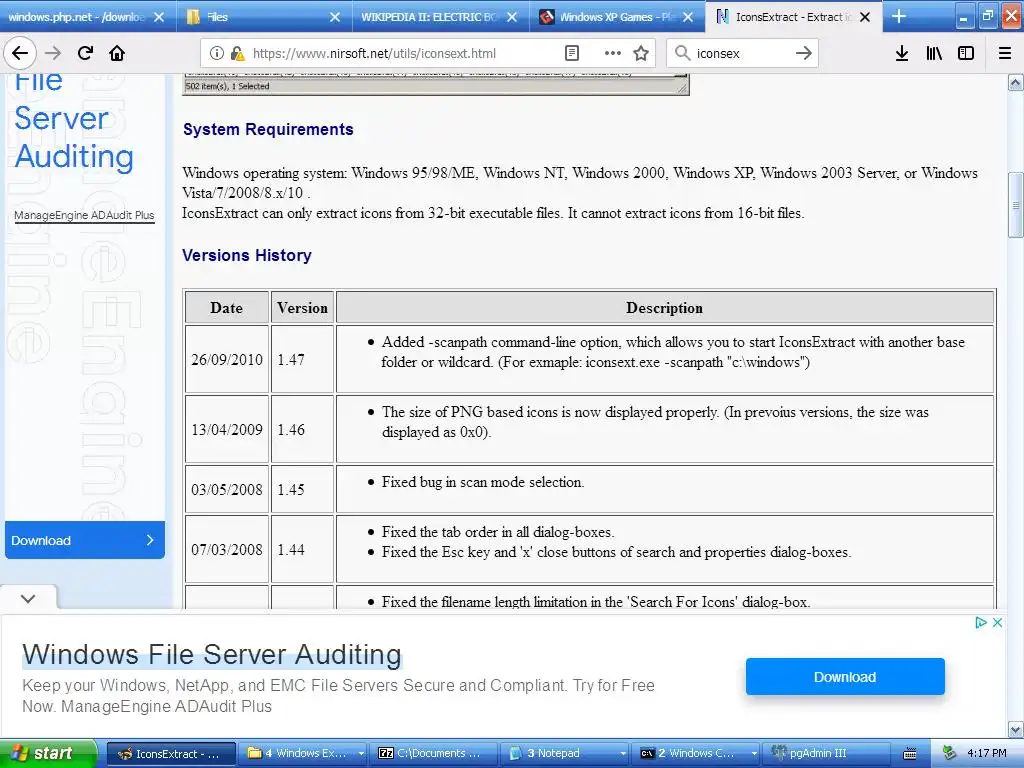Go back to the previous page
Screen dimensions: 1024x768
point(20,53)
